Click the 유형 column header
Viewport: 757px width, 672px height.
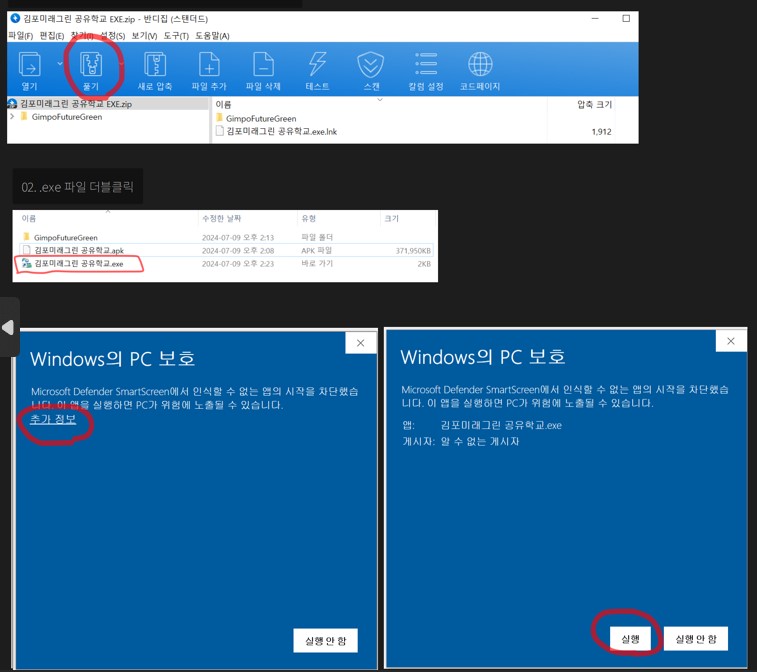(308, 218)
